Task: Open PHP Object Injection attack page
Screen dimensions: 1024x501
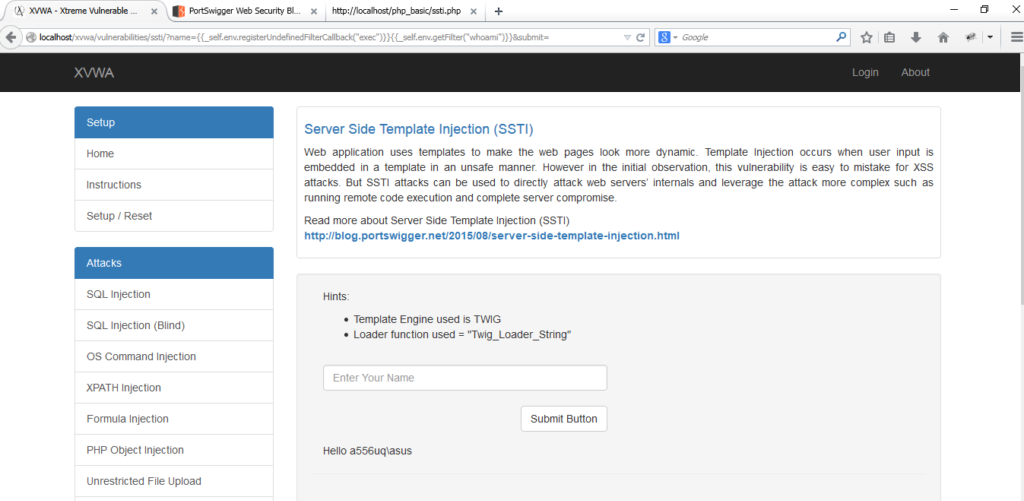Action: (x=174, y=450)
